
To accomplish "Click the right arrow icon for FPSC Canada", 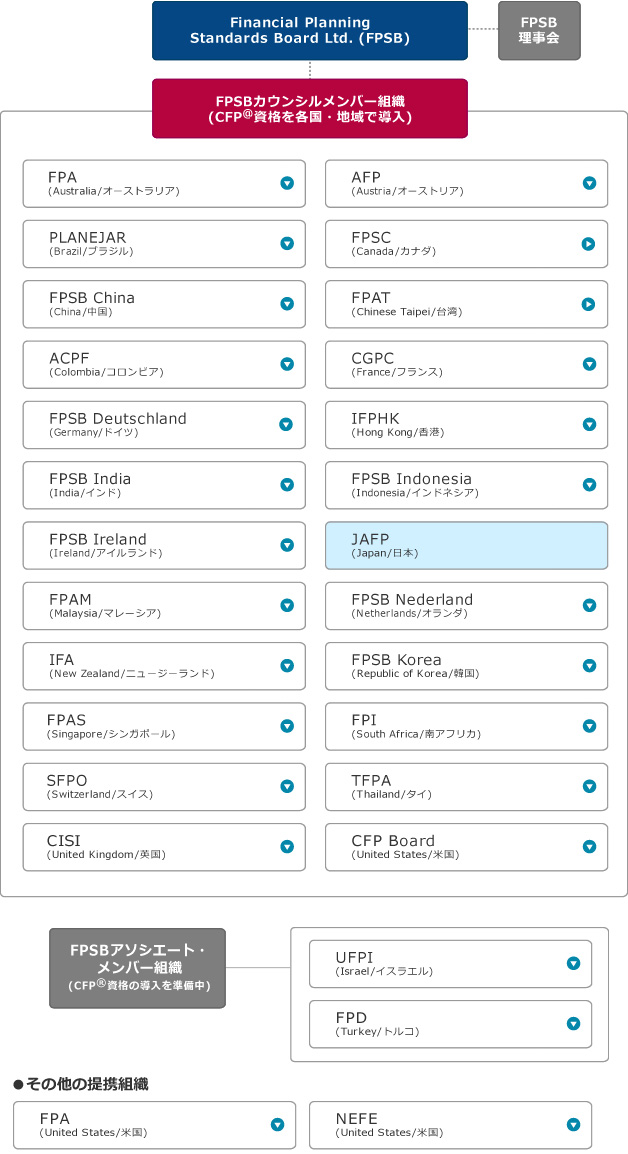I will [x=589, y=243].
